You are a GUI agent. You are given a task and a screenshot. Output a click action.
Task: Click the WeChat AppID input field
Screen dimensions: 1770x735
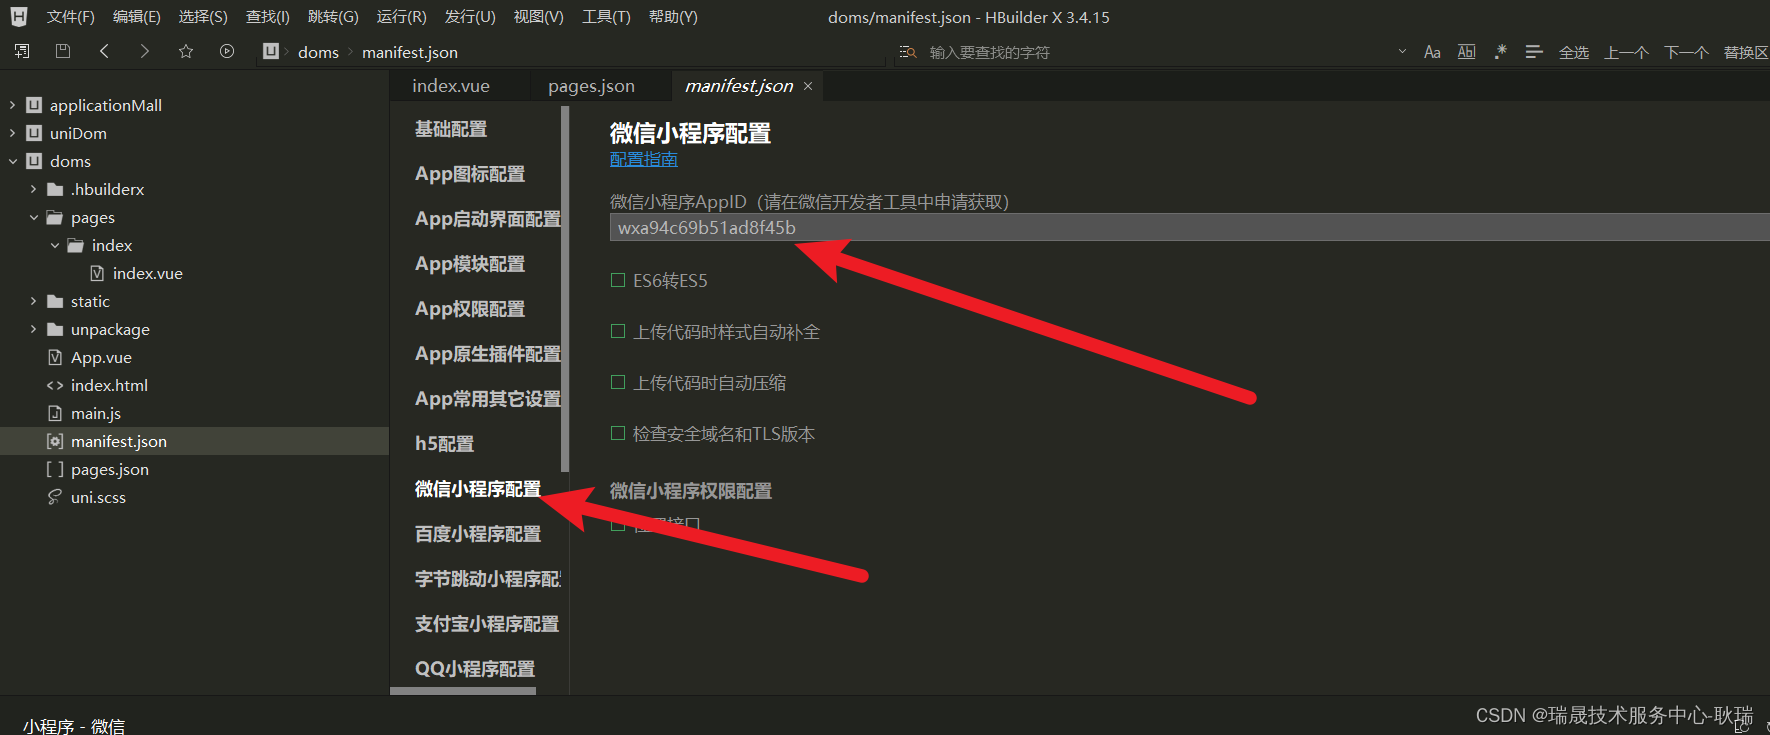coord(1189,227)
